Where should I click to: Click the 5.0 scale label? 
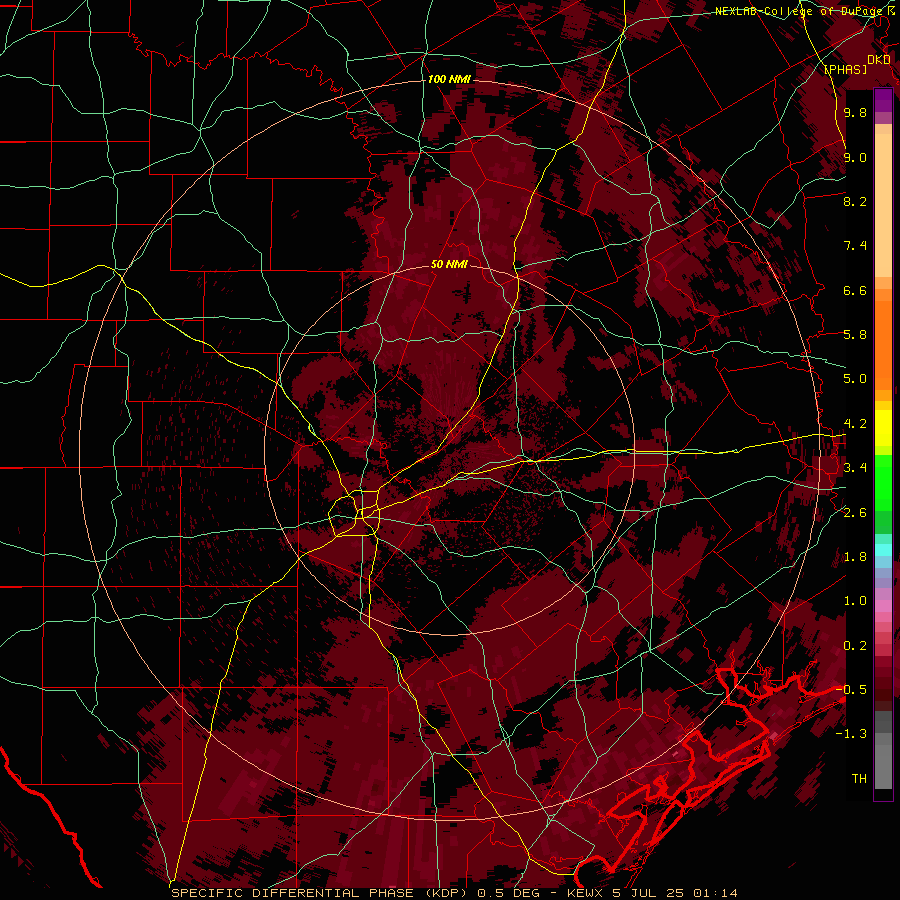(x=855, y=379)
